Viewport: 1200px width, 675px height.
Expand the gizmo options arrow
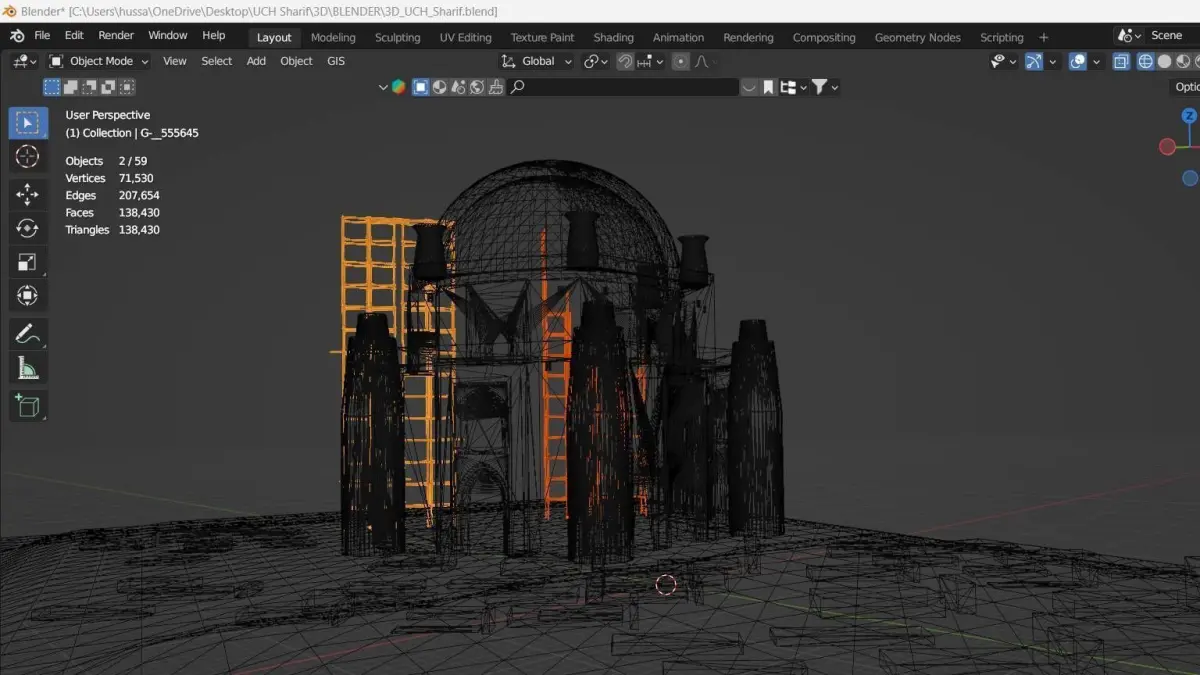1054,61
